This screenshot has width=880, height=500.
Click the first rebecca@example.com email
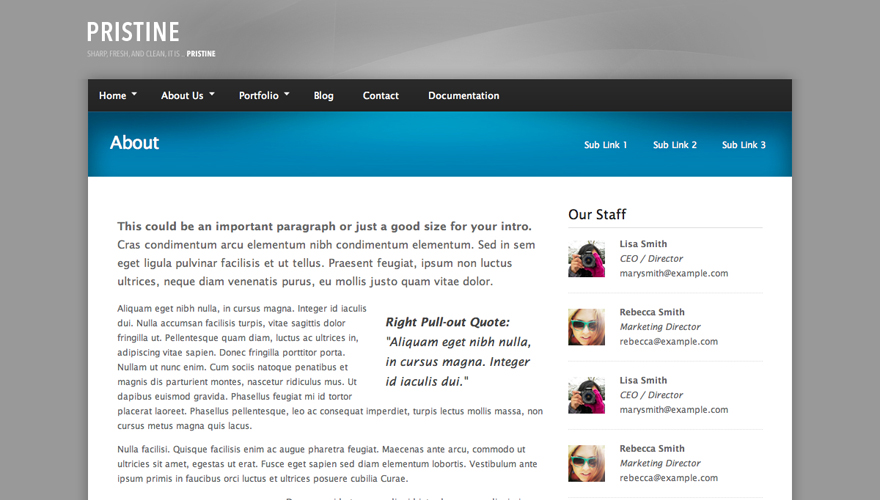pos(668,341)
